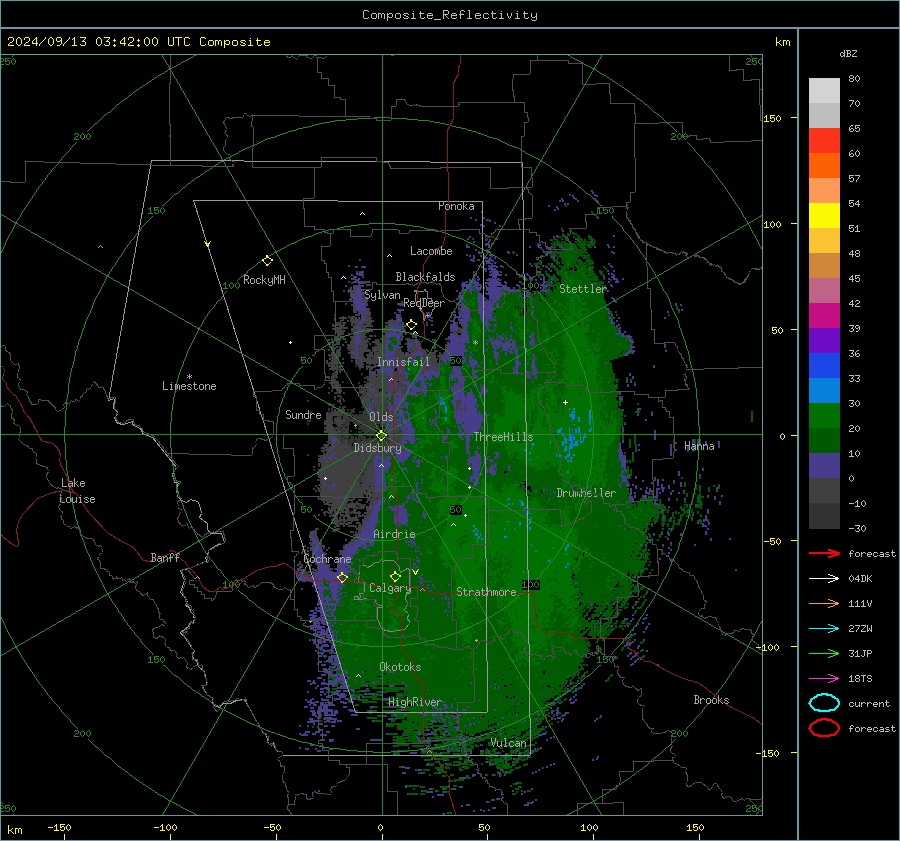Click the Didsbury city label

tap(377, 448)
